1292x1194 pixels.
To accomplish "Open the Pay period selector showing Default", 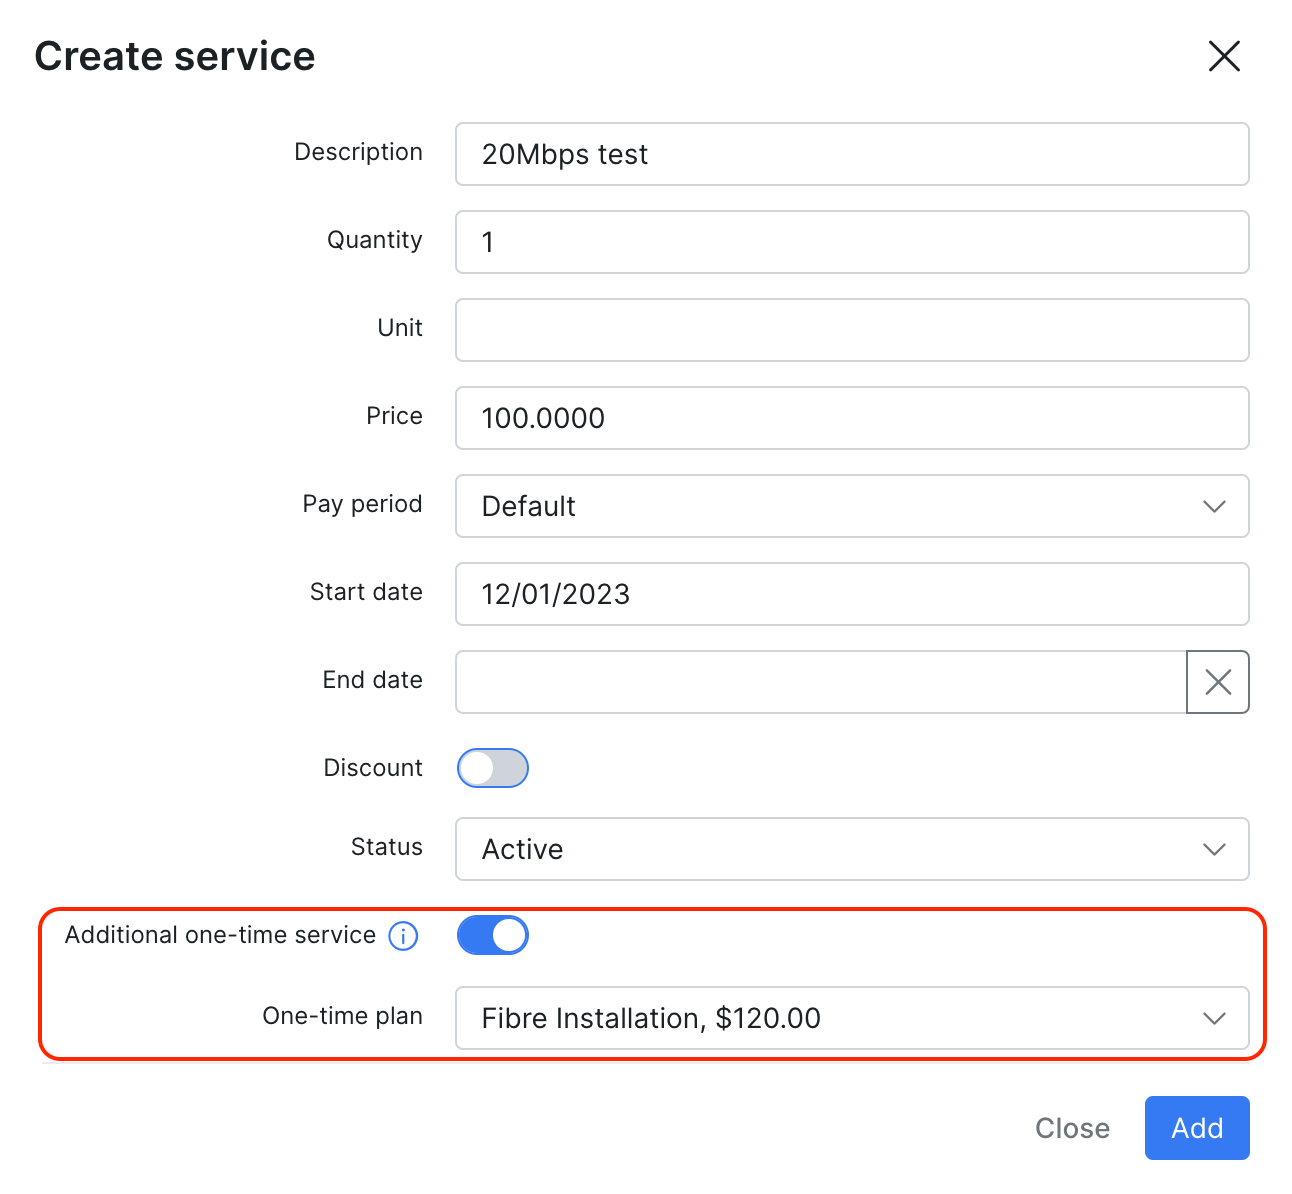I will click(x=852, y=506).
